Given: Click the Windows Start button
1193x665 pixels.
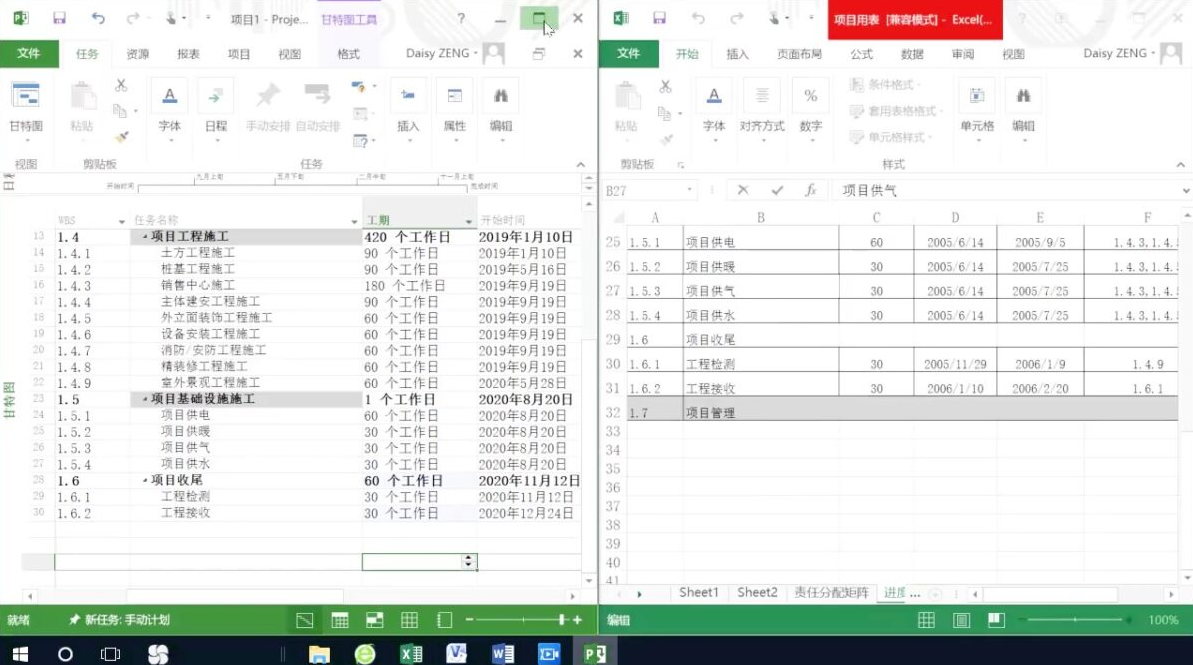Looking at the screenshot, I should tap(21, 654).
